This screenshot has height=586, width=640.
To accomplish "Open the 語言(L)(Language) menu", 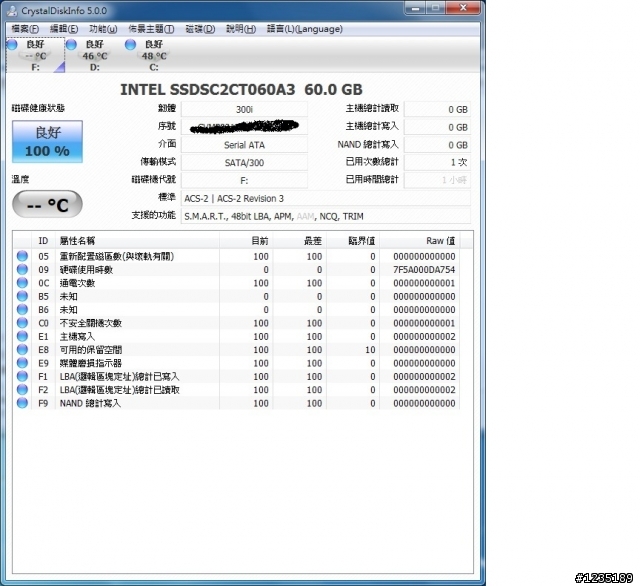I will coord(304,29).
